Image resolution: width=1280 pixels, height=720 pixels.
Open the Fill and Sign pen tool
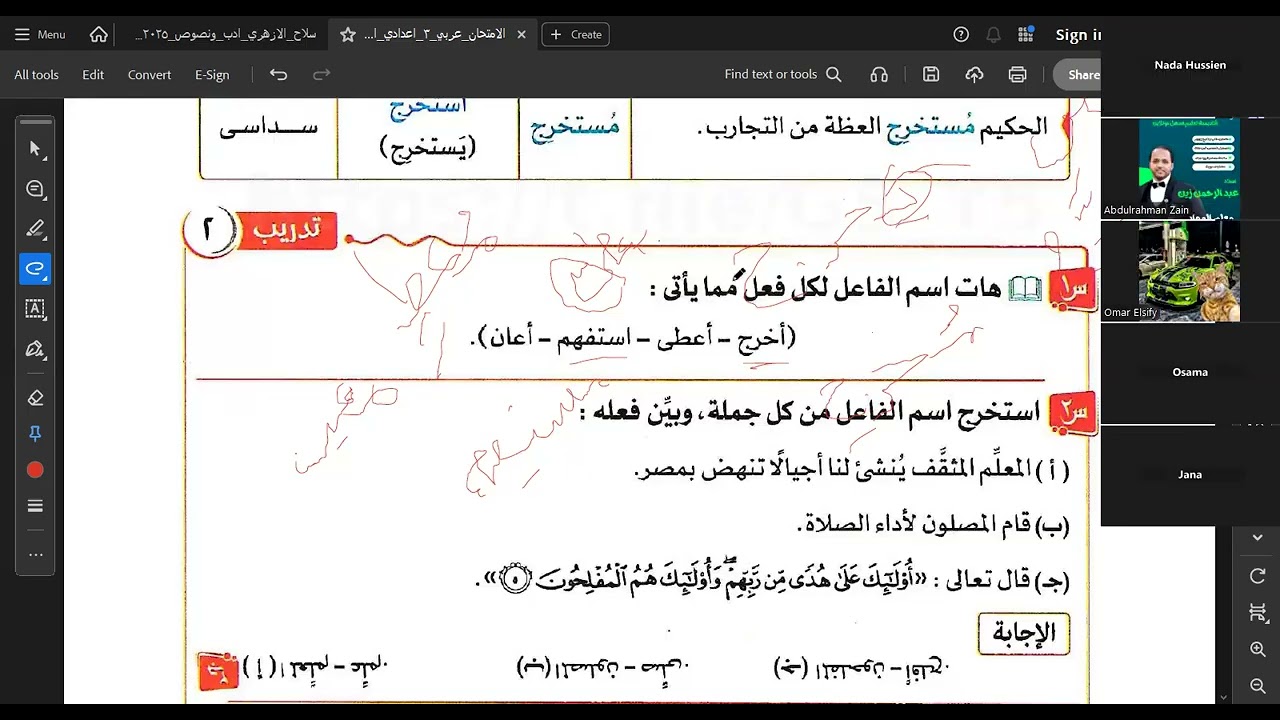coord(35,349)
